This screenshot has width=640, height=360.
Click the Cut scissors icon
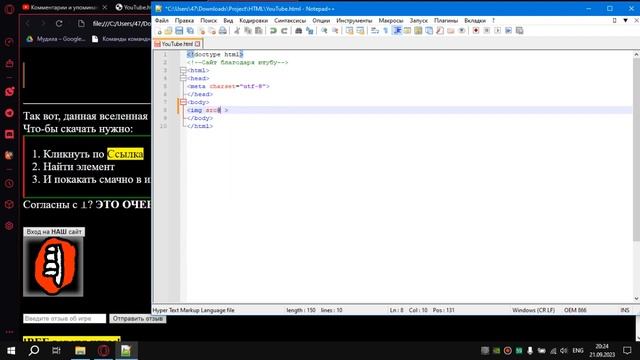tap(237, 31)
